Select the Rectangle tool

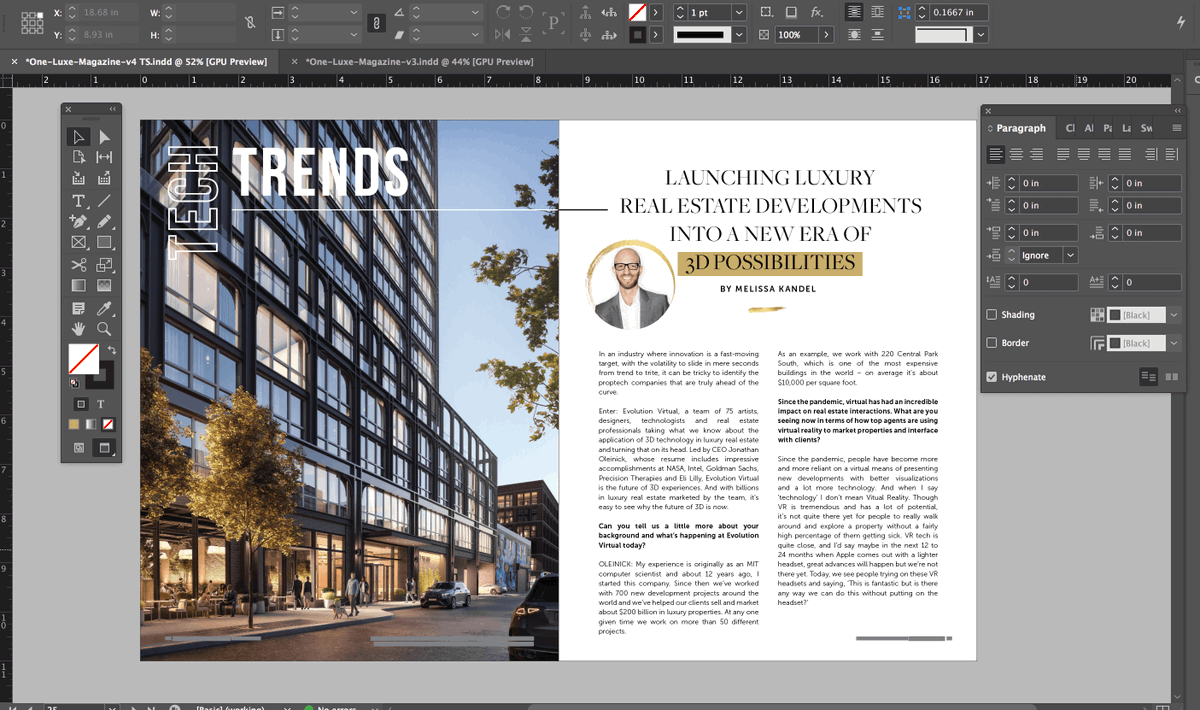[104, 242]
